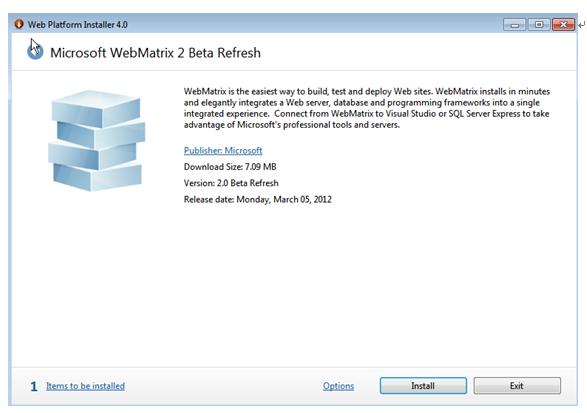The height and width of the screenshot is (413, 587).
Task: Follow the Publisher: Microsoft link
Action: [223, 151]
